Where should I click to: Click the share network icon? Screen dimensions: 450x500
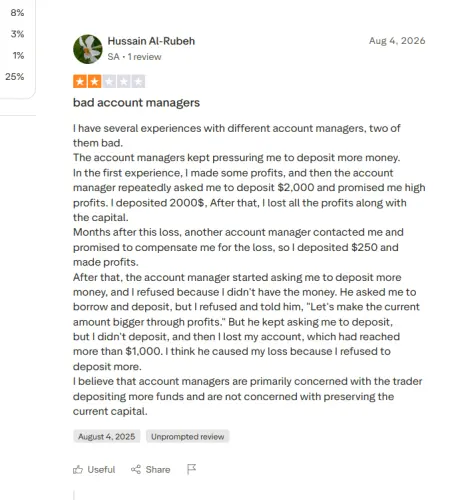pos(136,470)
